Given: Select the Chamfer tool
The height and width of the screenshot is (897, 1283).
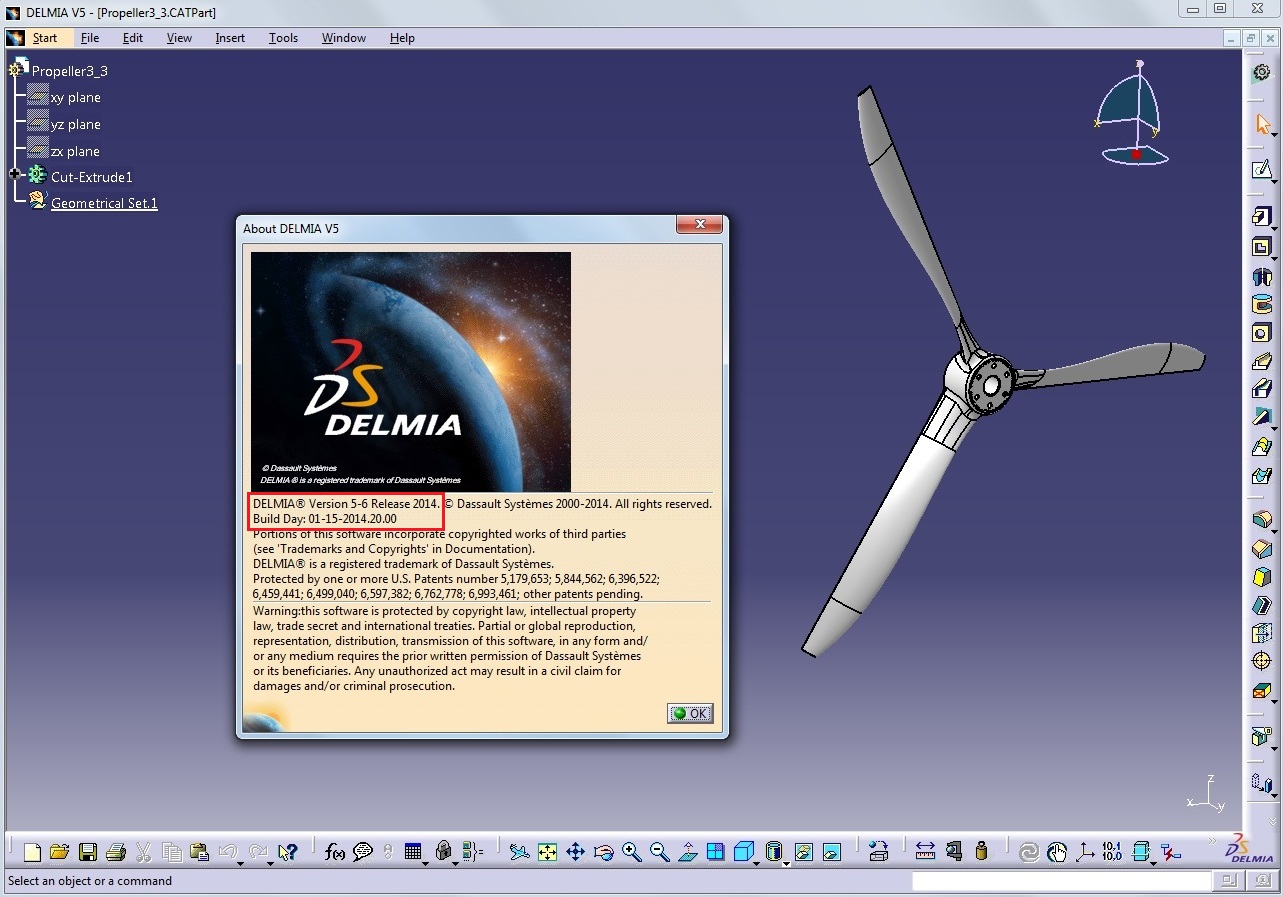Looking at the screenshot, I should coord(1261,548).
